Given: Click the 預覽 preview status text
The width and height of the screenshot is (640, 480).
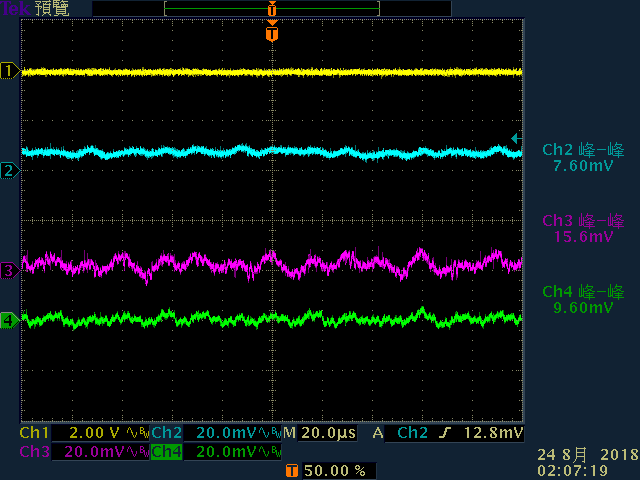Looking at the screenshot, I should [x=52, y=8].
